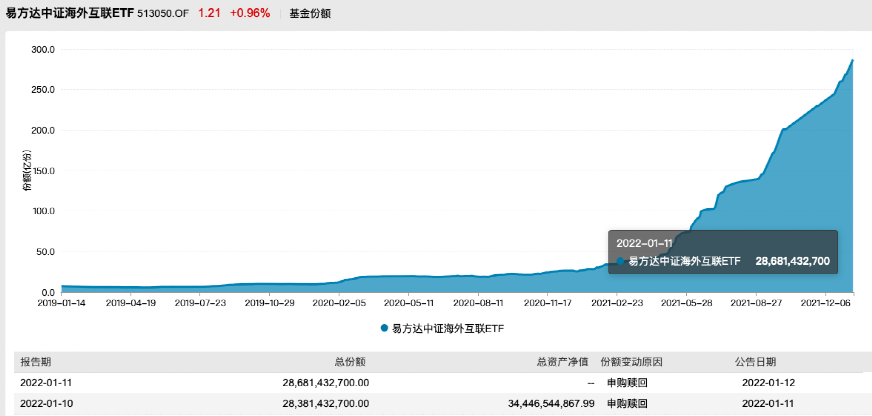Click the tooltip date 2022-01-11
Viewport: 872px width, 416px height.
pyautogui.click(x=645, y=244)
